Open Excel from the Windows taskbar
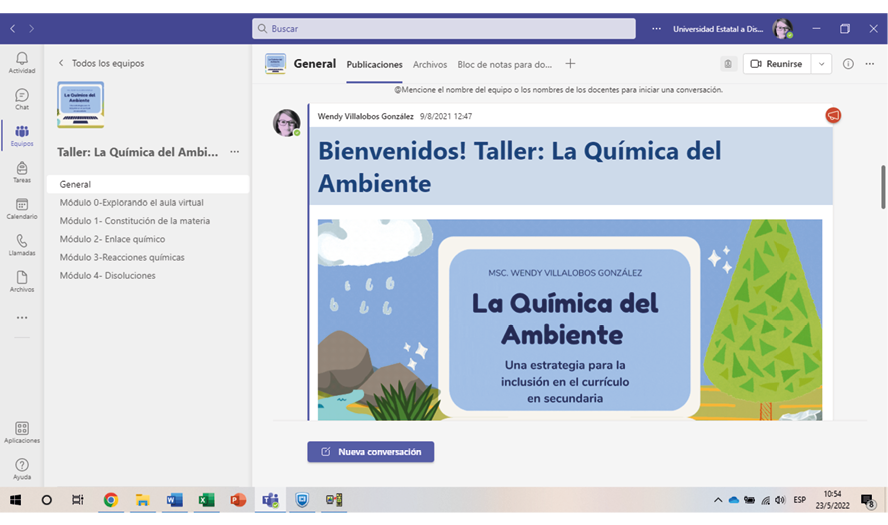The width and height of the screenshot is (888, 525). click(206, 499)
